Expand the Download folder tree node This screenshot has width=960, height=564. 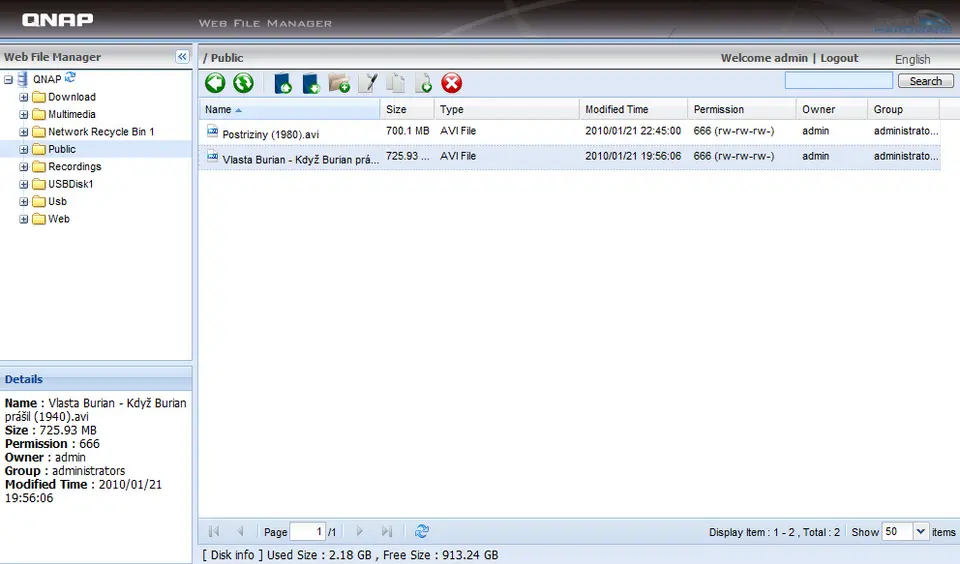pos(24,97)
